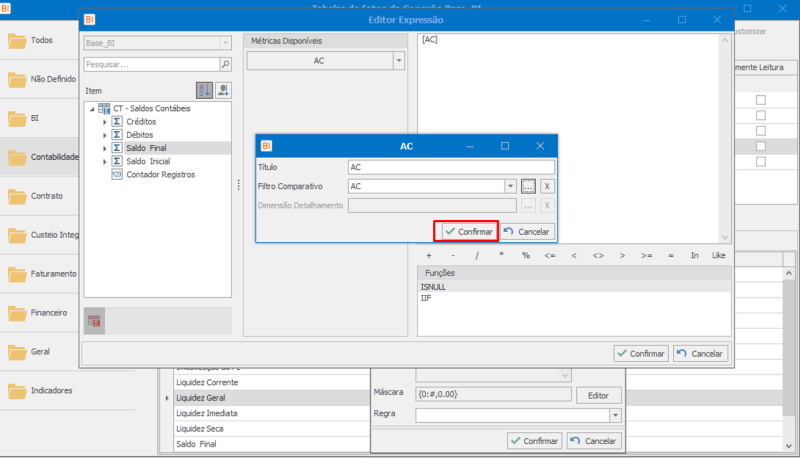800x458 pixels.
Task: Expand the Saldo Inicial tree node
Action: point(105,162)
